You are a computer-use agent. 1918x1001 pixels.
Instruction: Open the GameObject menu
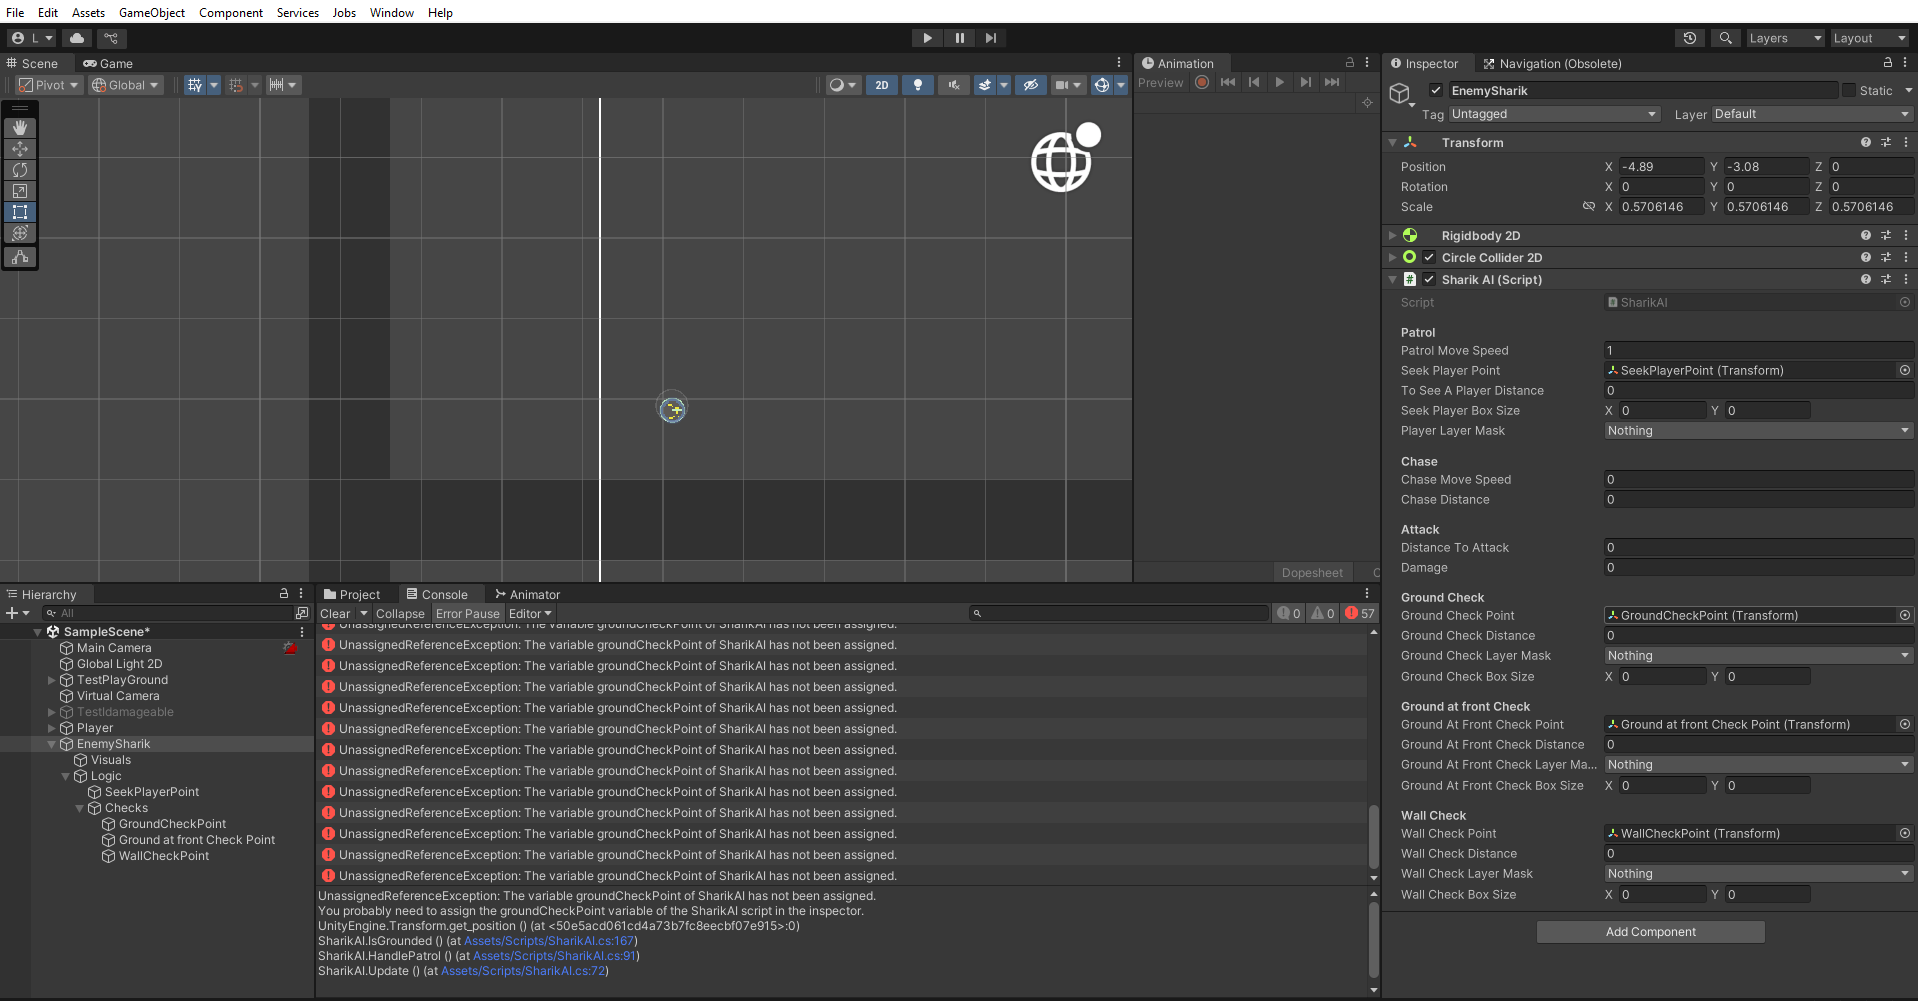[x=151, y=12]
